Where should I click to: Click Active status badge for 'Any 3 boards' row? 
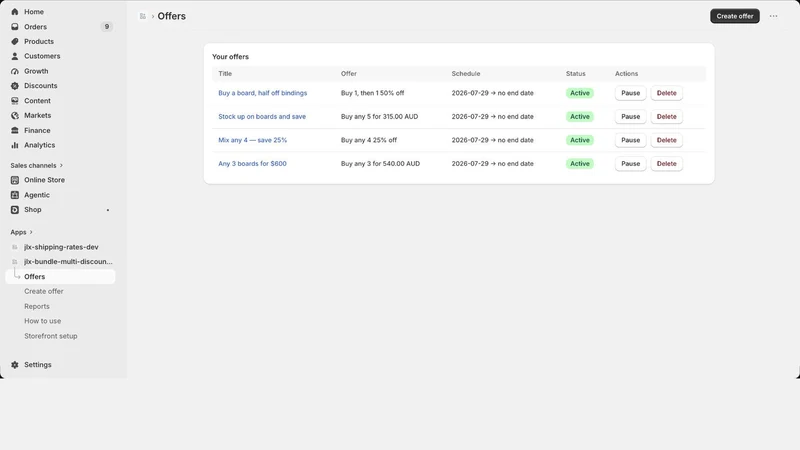580,163
